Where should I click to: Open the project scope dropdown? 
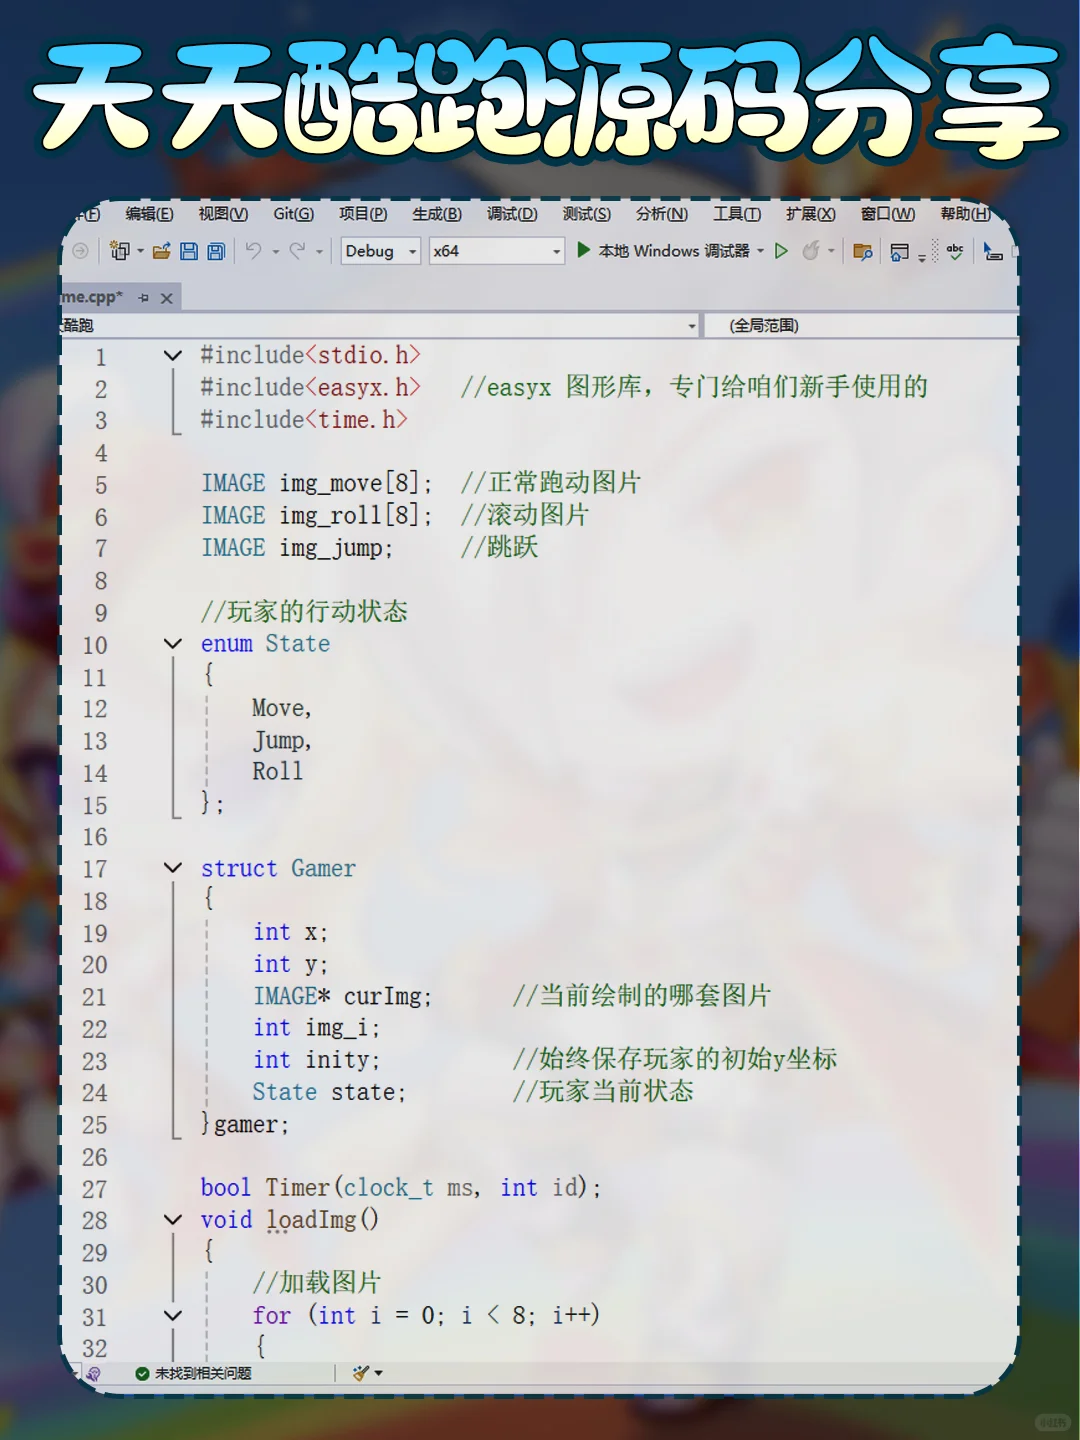pos(380,326)
